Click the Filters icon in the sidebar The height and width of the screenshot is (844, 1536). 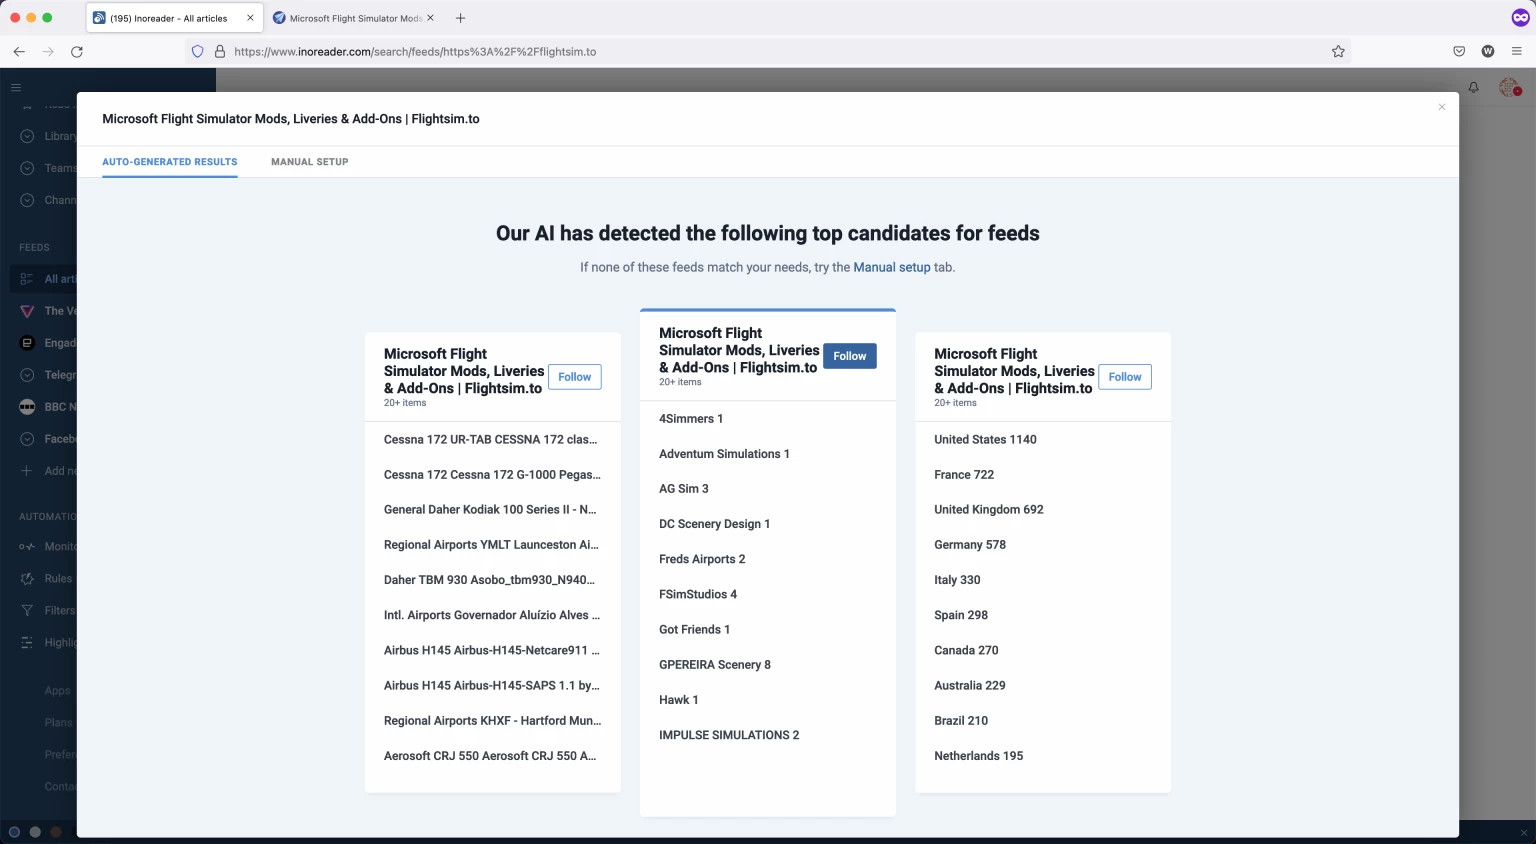click(x=26, y=610)
